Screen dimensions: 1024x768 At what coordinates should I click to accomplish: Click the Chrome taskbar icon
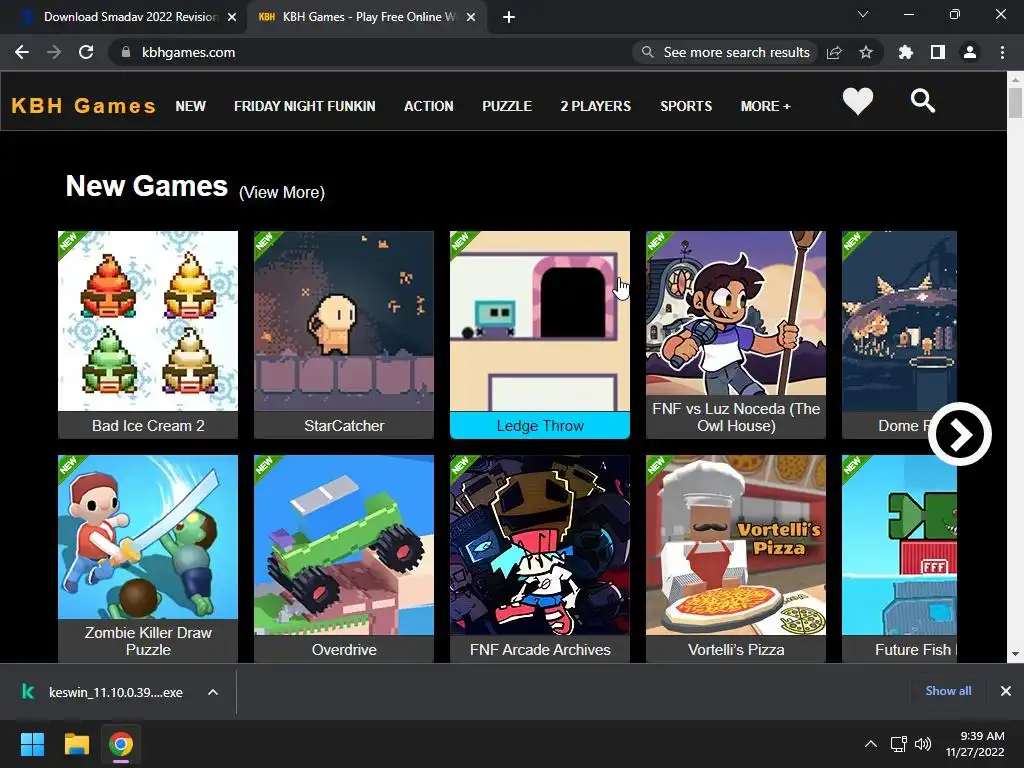click(121, 744)
